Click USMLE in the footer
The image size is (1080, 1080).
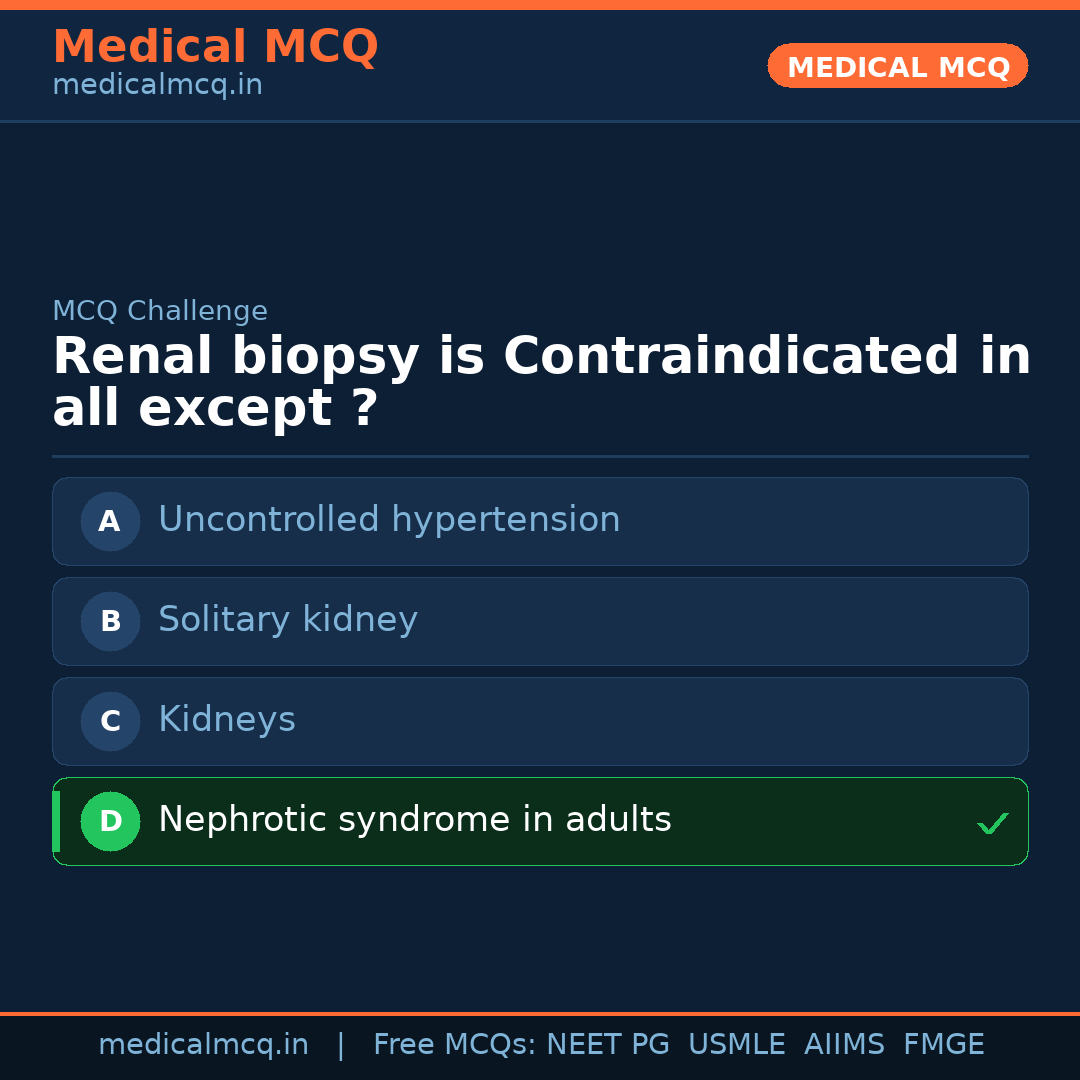736,1045
